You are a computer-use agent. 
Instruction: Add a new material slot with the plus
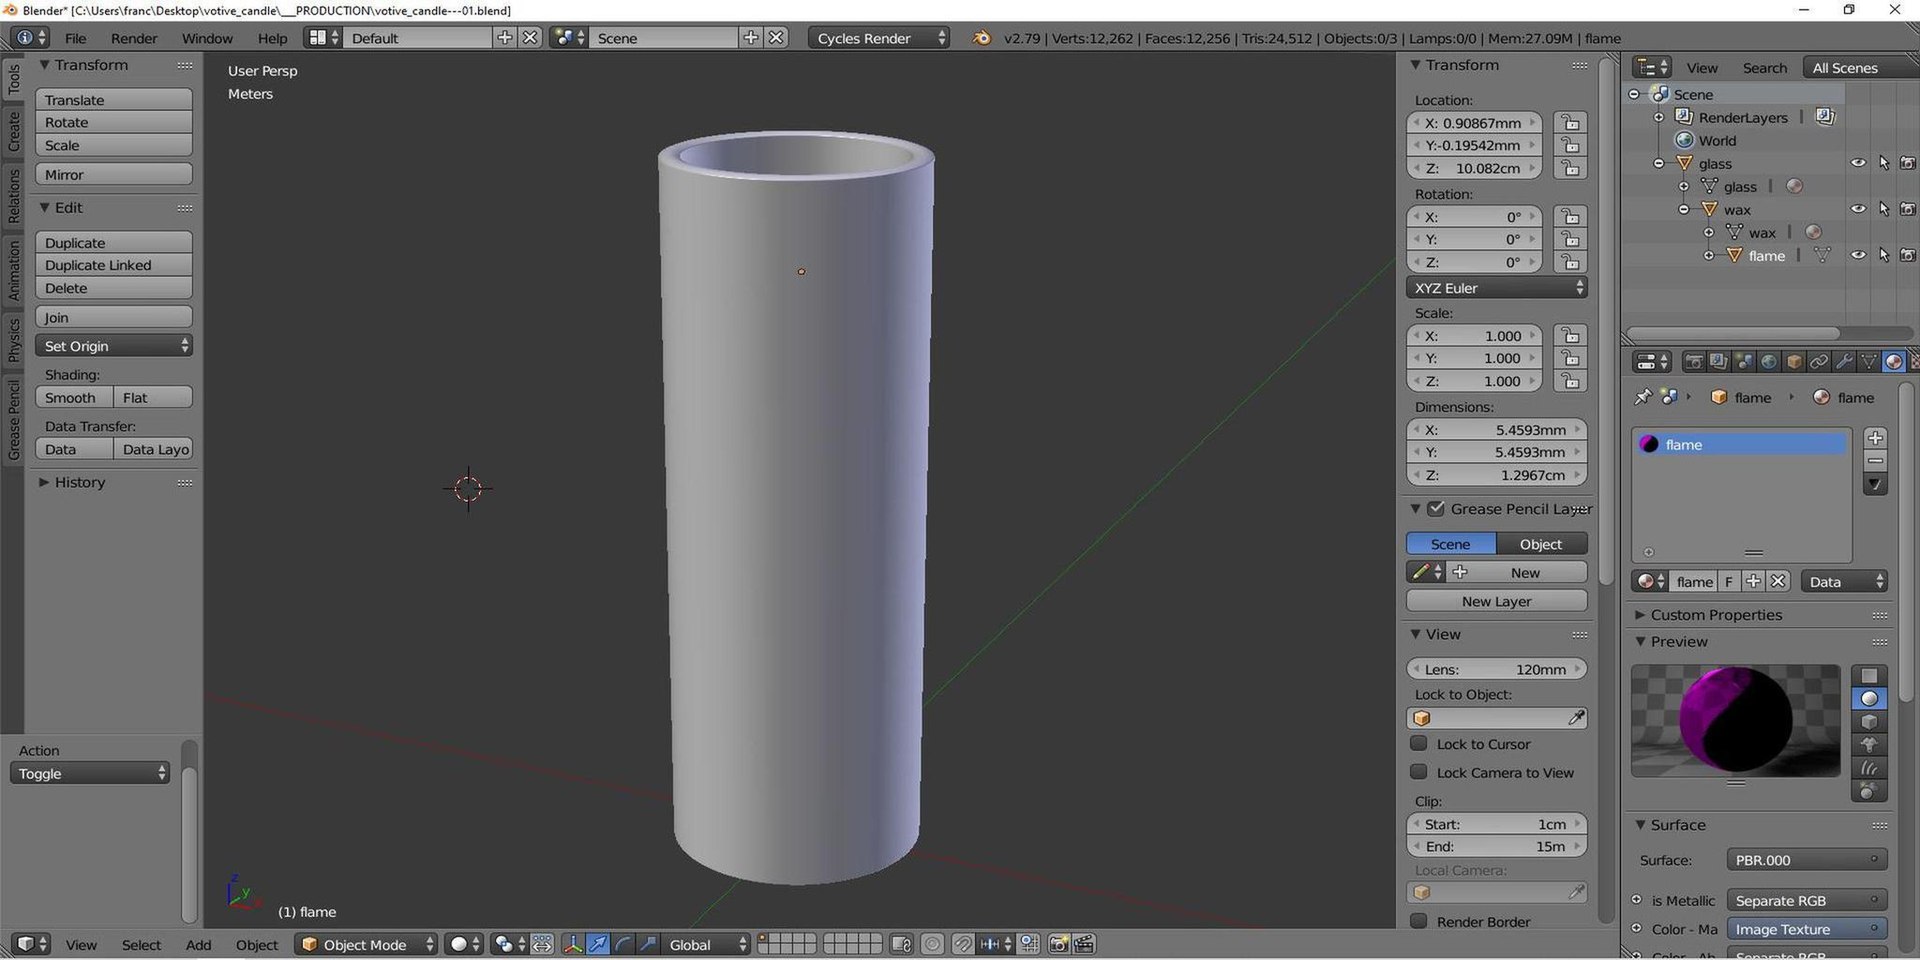click(x=1876, y=438)
